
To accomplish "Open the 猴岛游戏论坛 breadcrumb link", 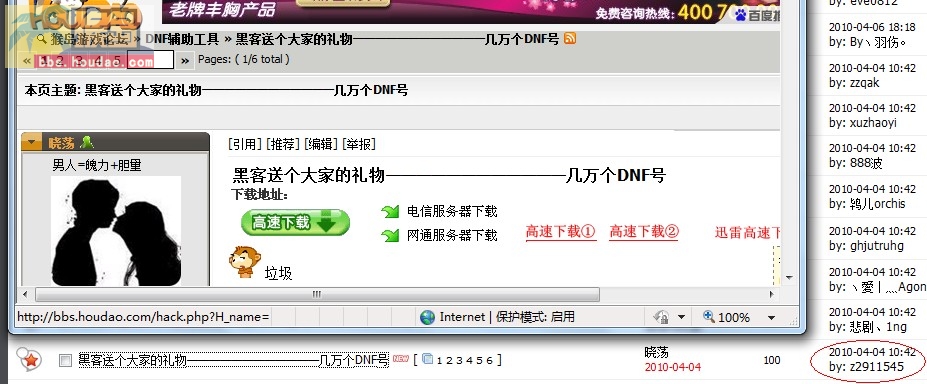I will pyautogui.click(x=89, y=40).
